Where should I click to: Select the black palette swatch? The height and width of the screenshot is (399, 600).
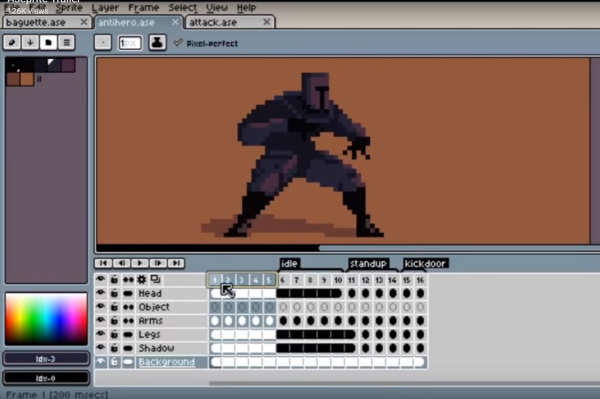pyautogui.click(x=13, y=66)
